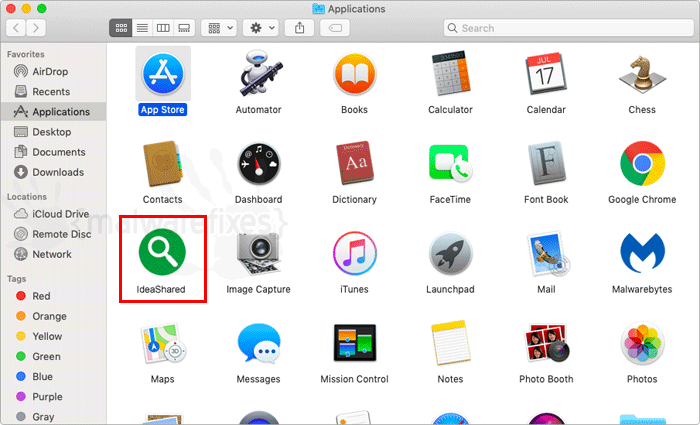Click the Font Book icon
700x425 pixels.
[x=546, y=164]
